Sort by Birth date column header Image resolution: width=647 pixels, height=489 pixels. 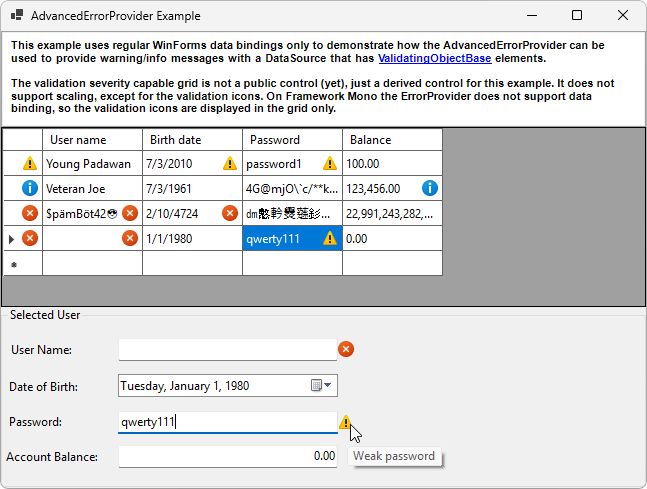pos(192,140)
